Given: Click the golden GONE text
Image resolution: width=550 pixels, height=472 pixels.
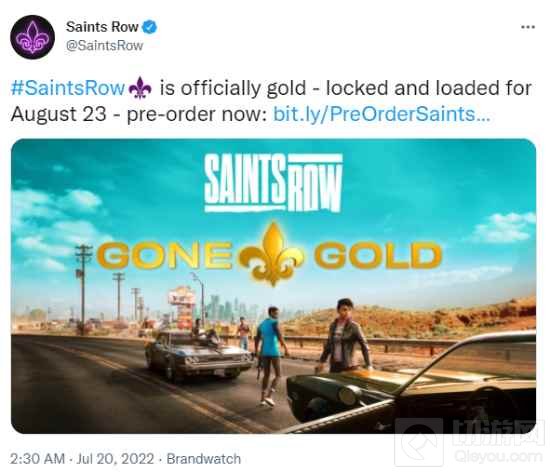Looking at the screenshot, I should (x=164, y=255).
